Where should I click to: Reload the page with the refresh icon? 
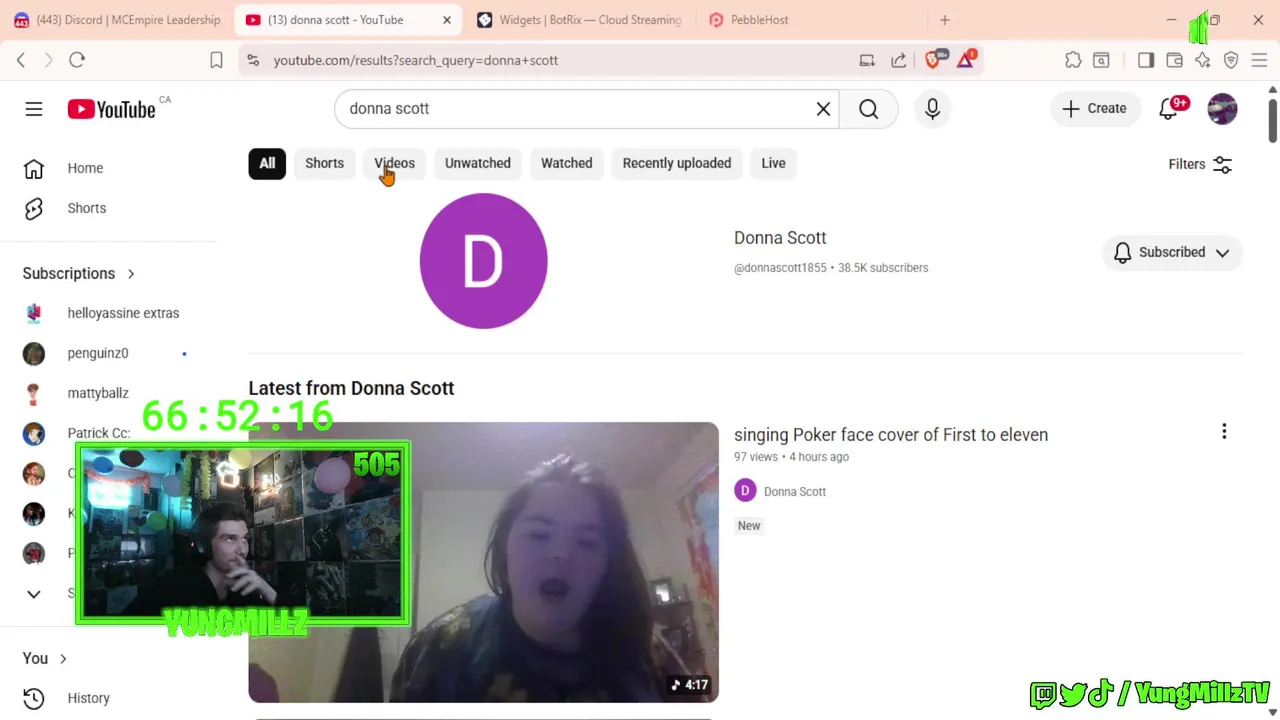click(77, 60)
